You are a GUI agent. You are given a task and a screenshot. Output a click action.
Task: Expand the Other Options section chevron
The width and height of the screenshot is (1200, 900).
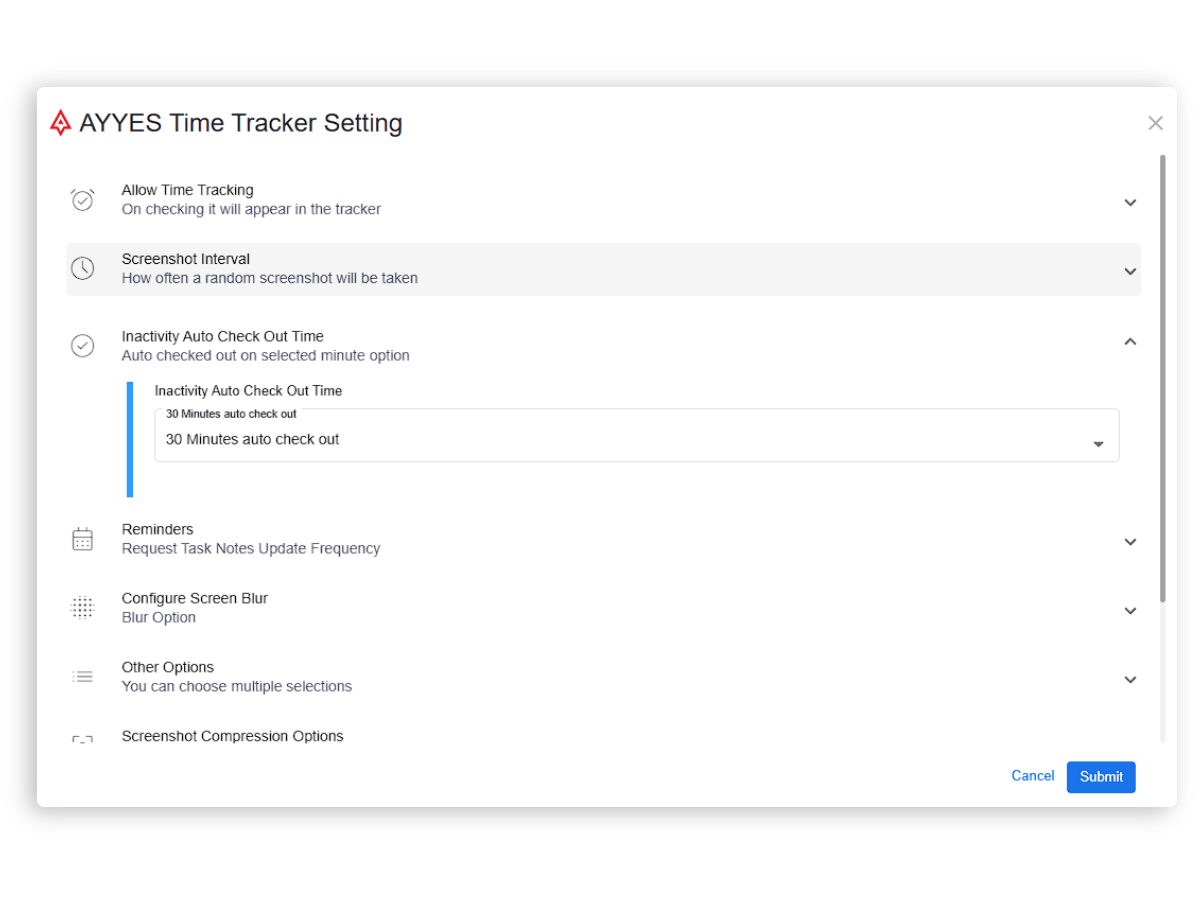point(1130,680)
